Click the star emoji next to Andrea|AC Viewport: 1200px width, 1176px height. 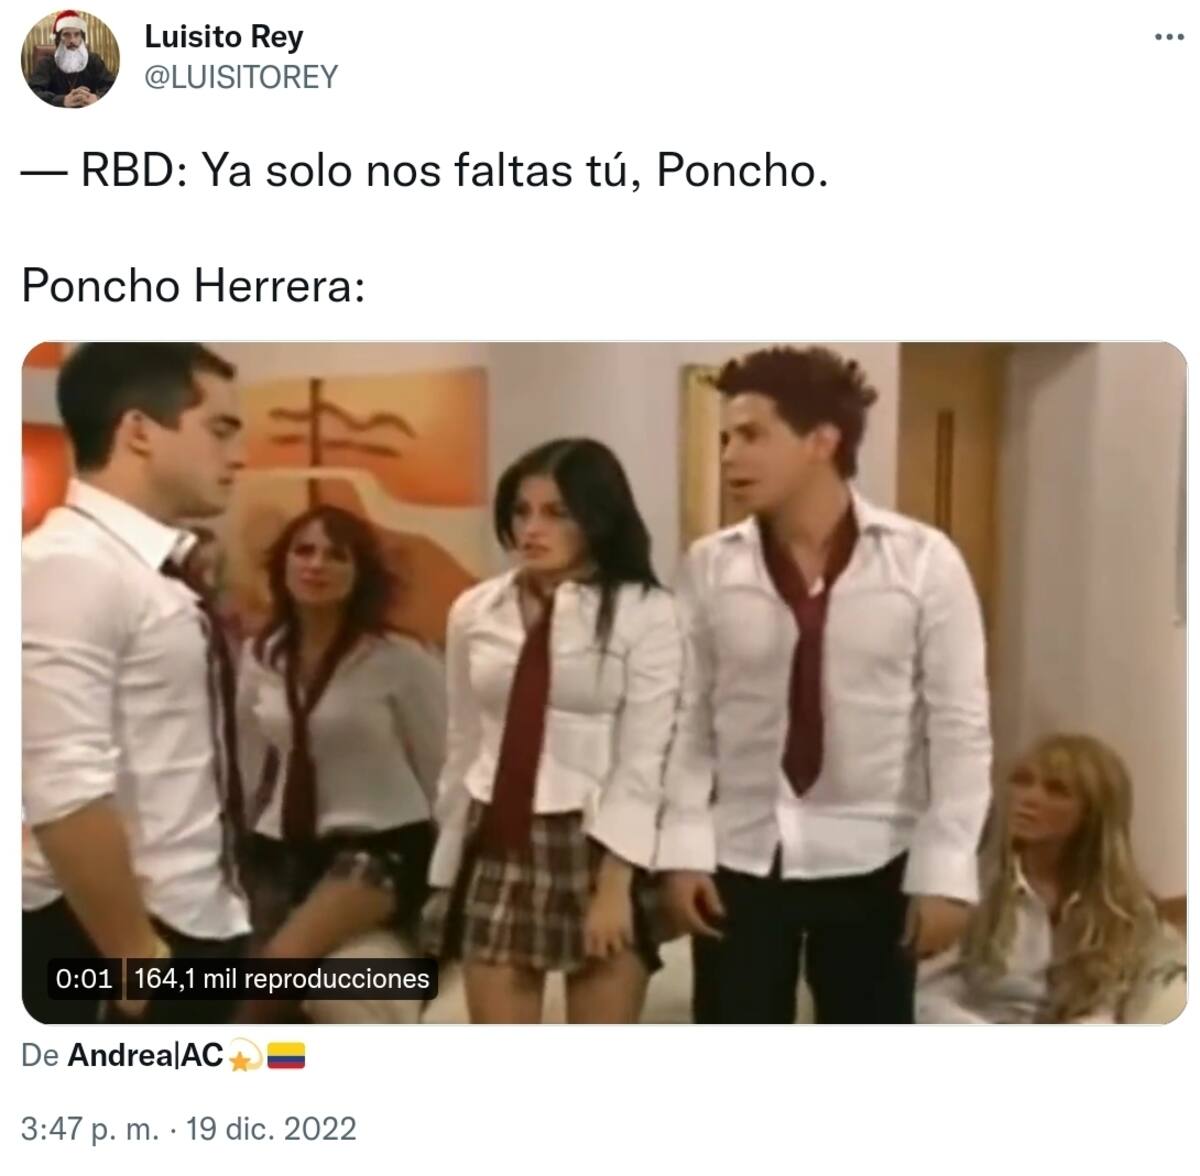click(x=244, y=1056)
